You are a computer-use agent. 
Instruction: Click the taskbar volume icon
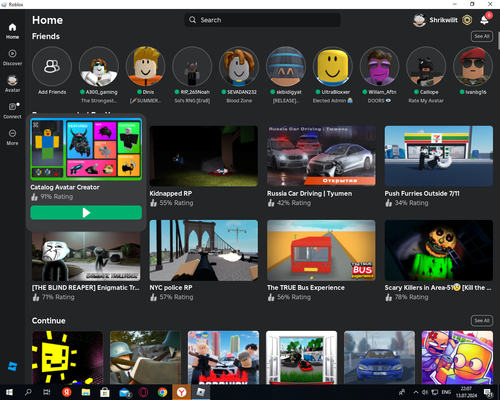[425, 392]
